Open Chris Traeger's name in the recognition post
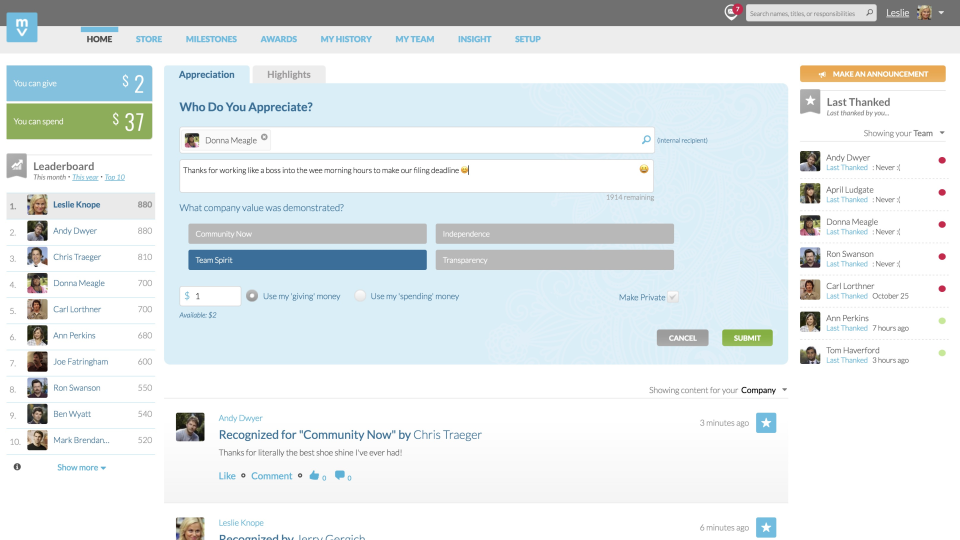960x540 pixels. tap(448, 435)
